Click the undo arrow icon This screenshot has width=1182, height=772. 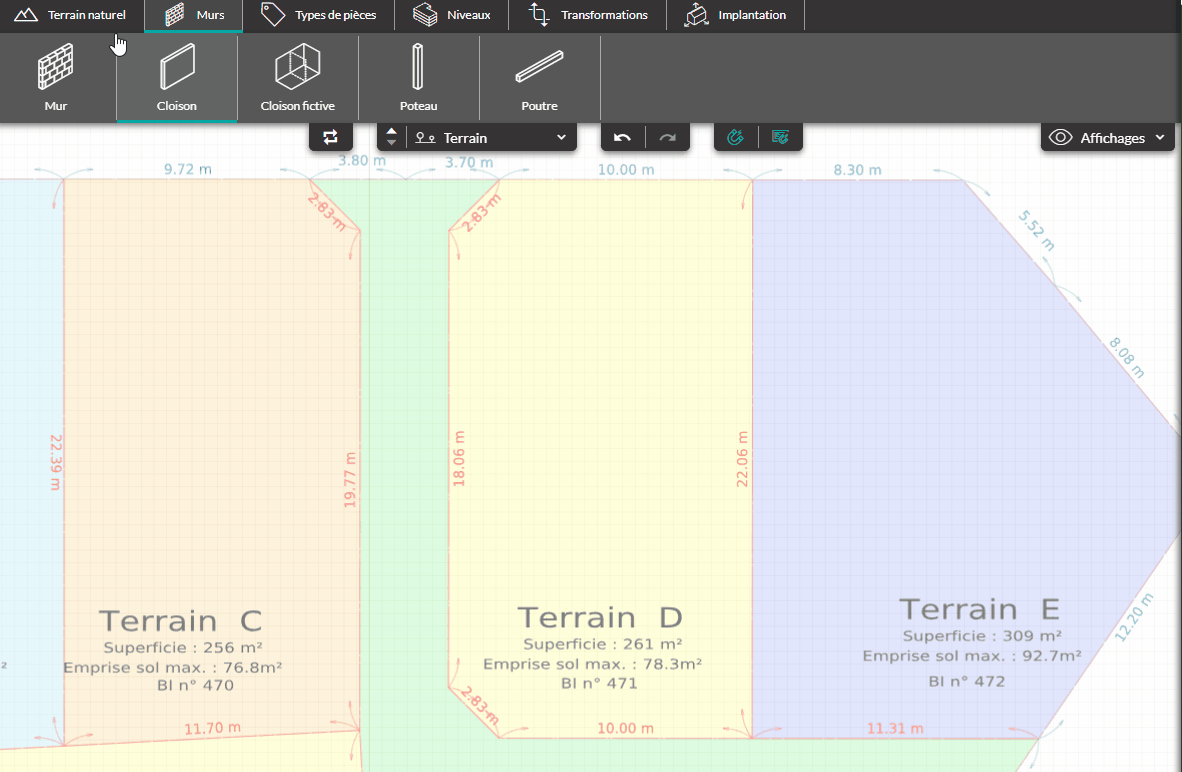point(622,138)
